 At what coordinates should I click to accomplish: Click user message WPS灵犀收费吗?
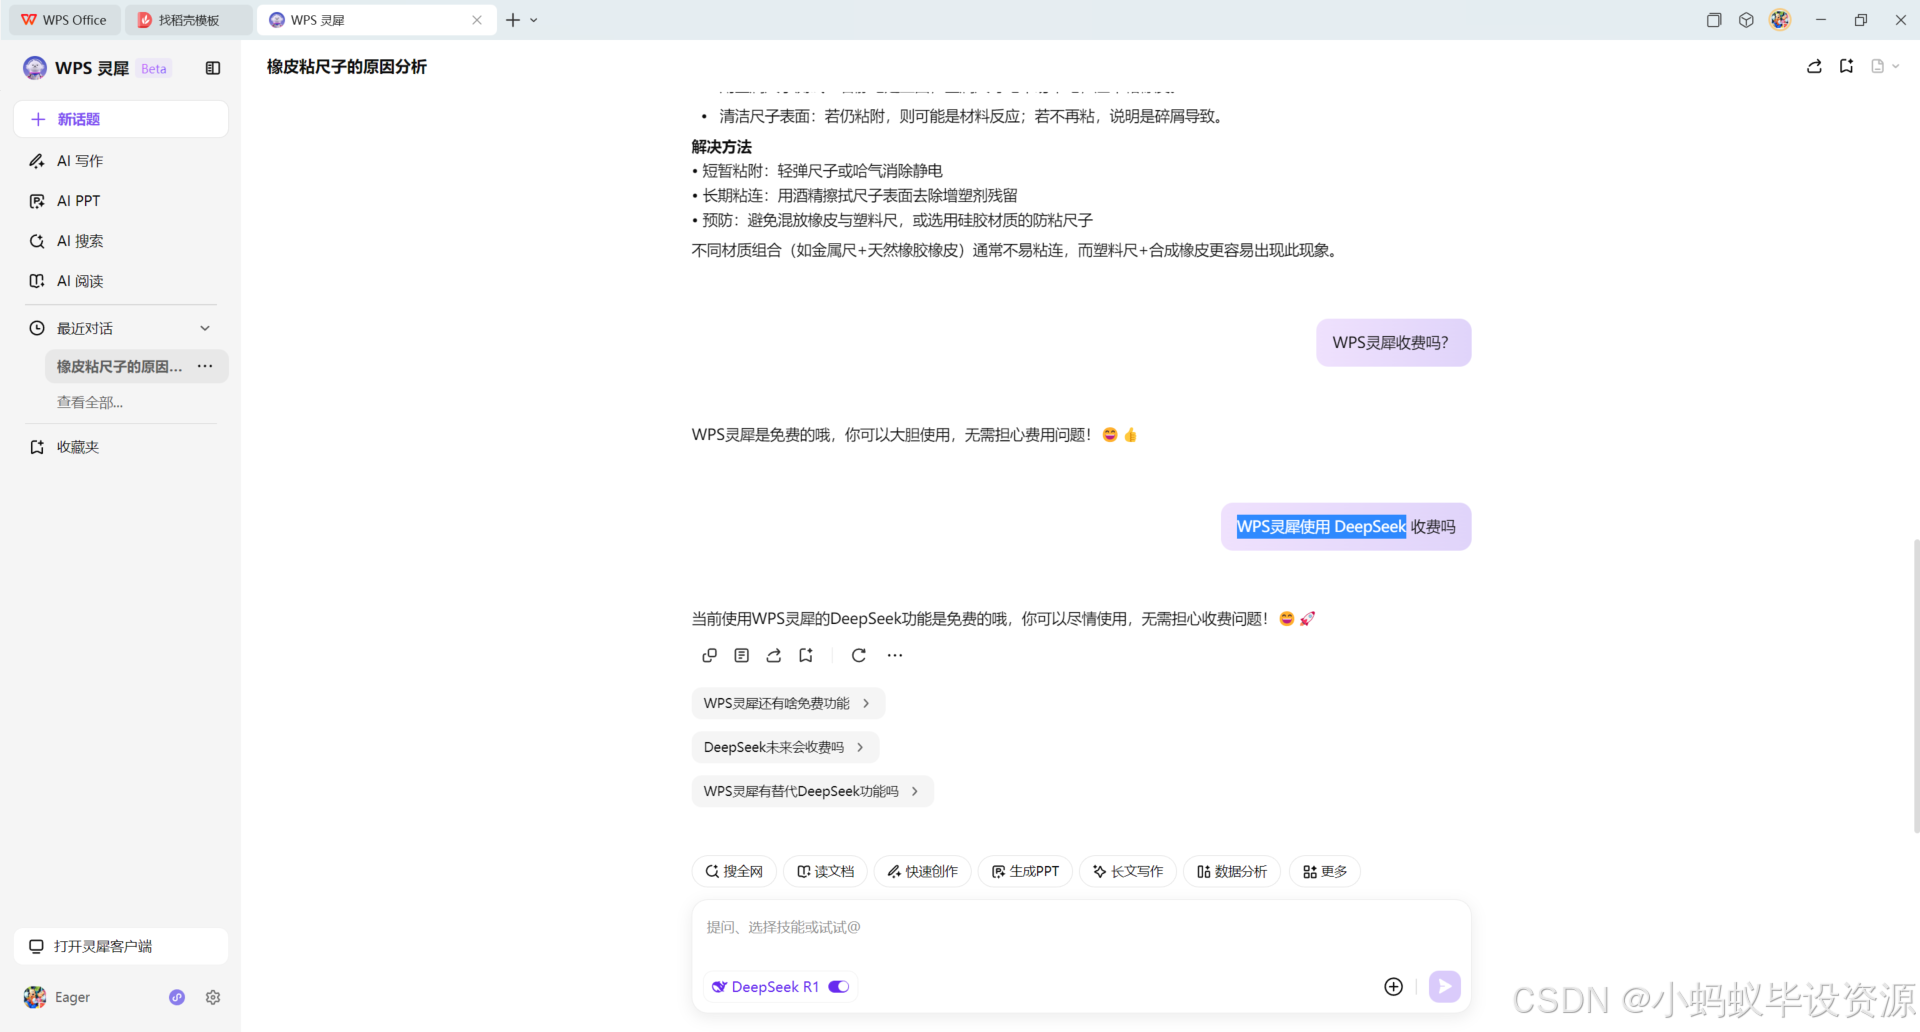tap(1394, 343)
